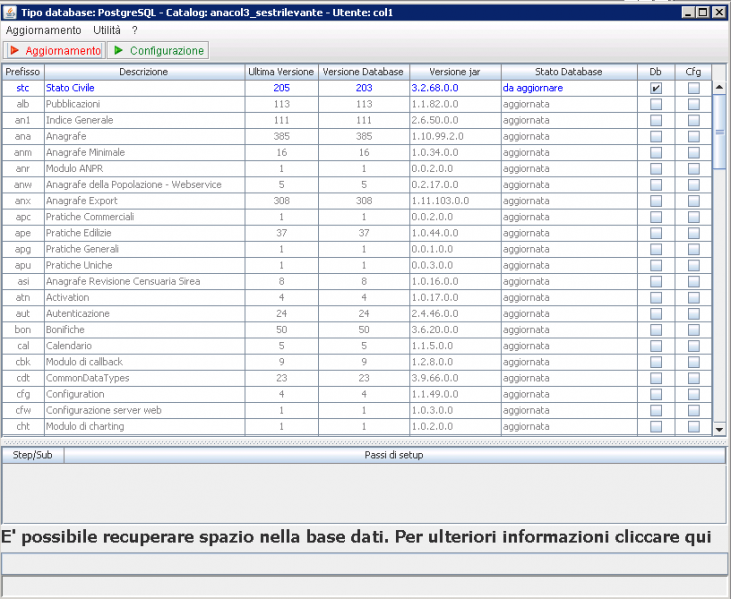Viewport: 731px width, 599px height.
Task: Click the recover database space info link
Action: (356, 536)
